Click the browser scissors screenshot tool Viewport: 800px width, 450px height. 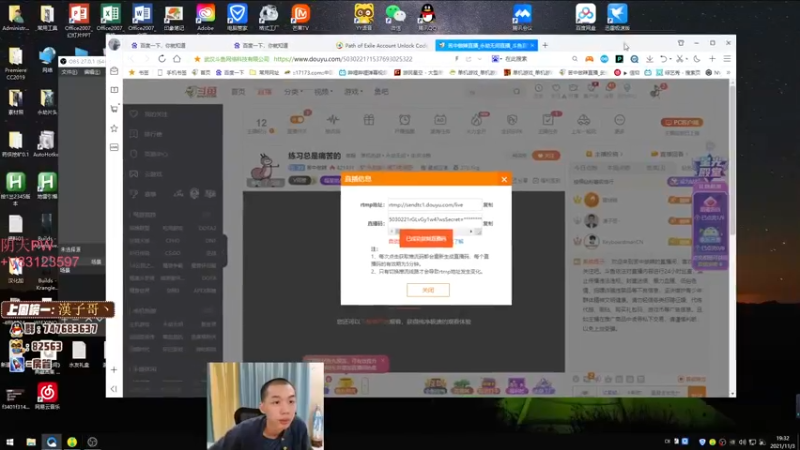tap(680, 59)
